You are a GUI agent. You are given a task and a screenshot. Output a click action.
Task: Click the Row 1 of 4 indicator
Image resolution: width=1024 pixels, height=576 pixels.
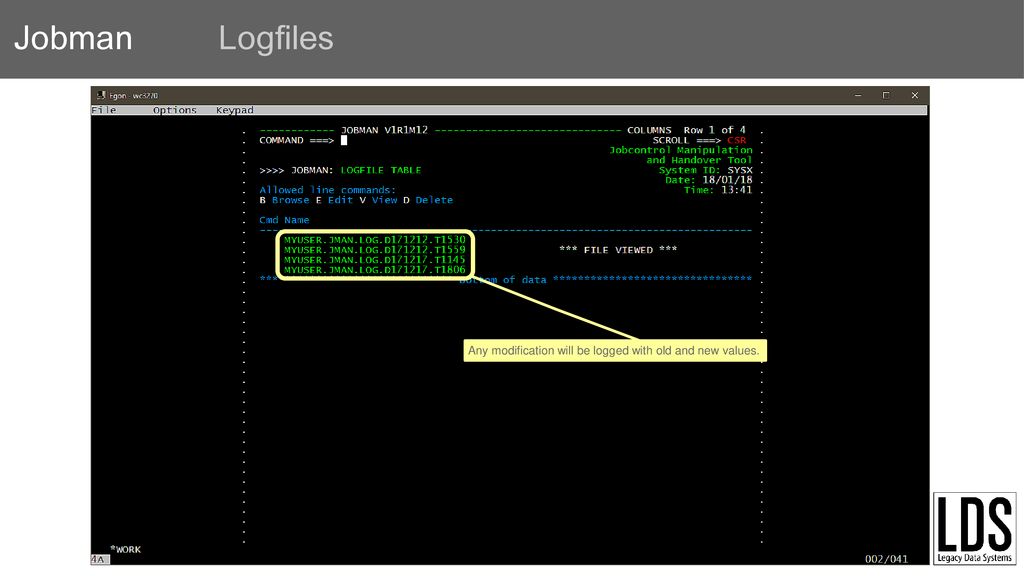click(714, 130)
